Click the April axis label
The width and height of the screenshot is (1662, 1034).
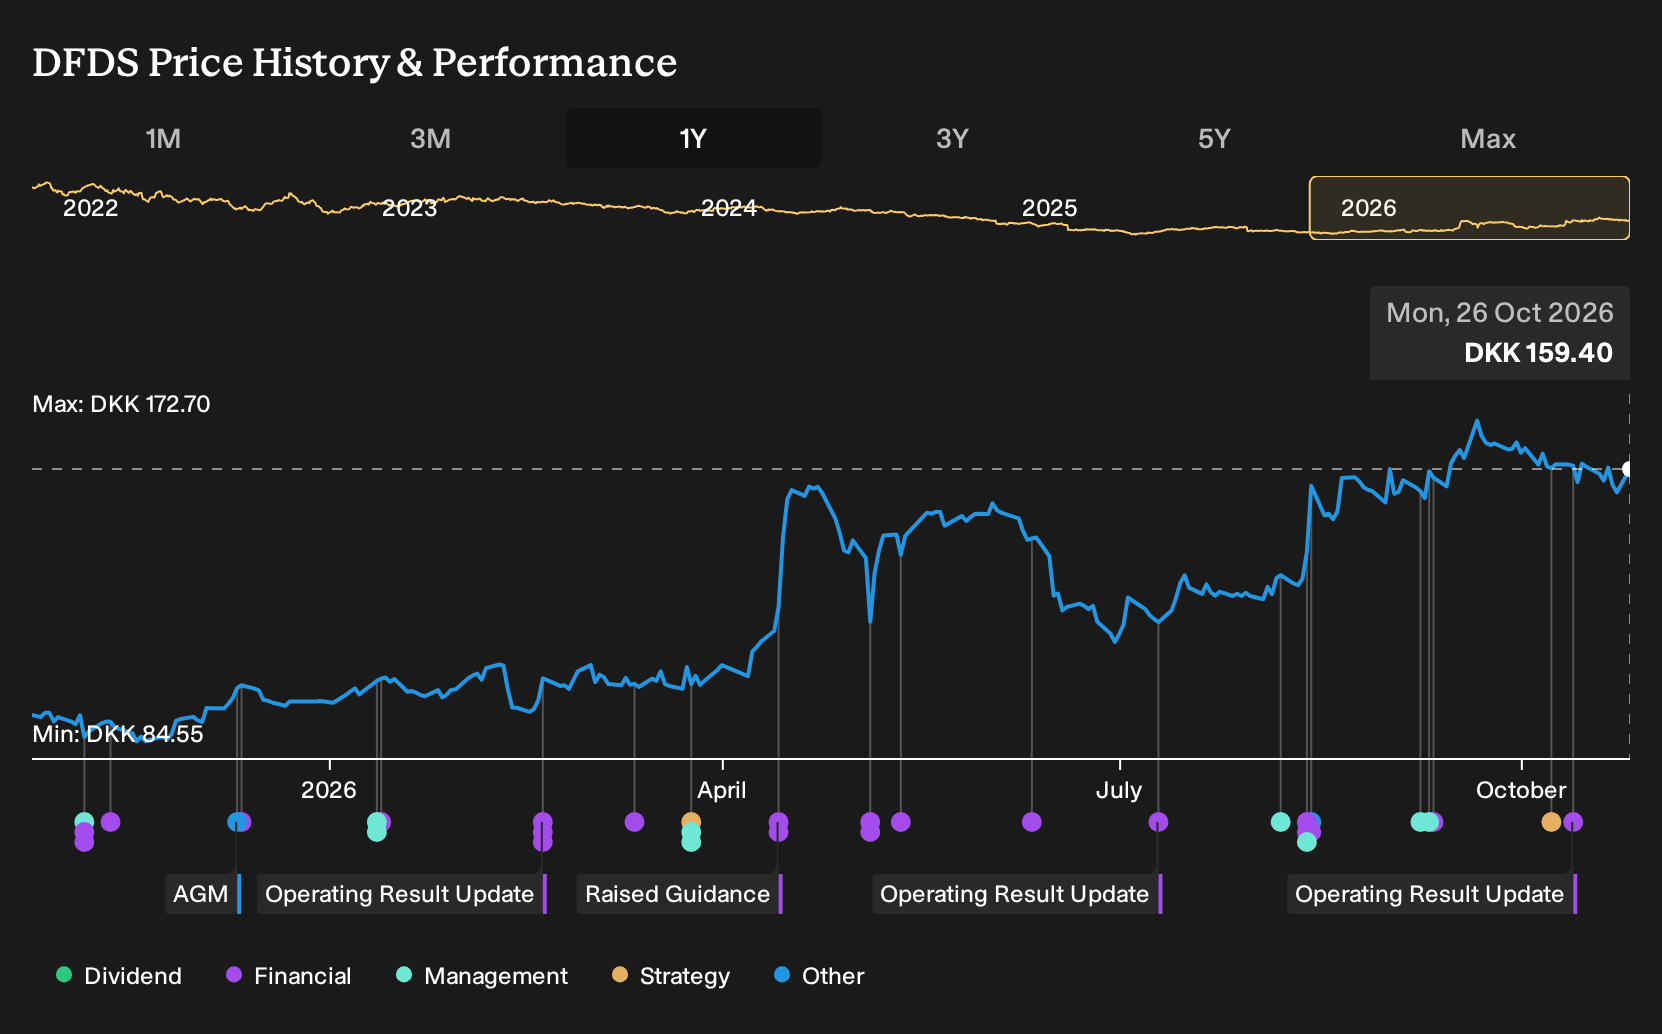pos(722,790)
